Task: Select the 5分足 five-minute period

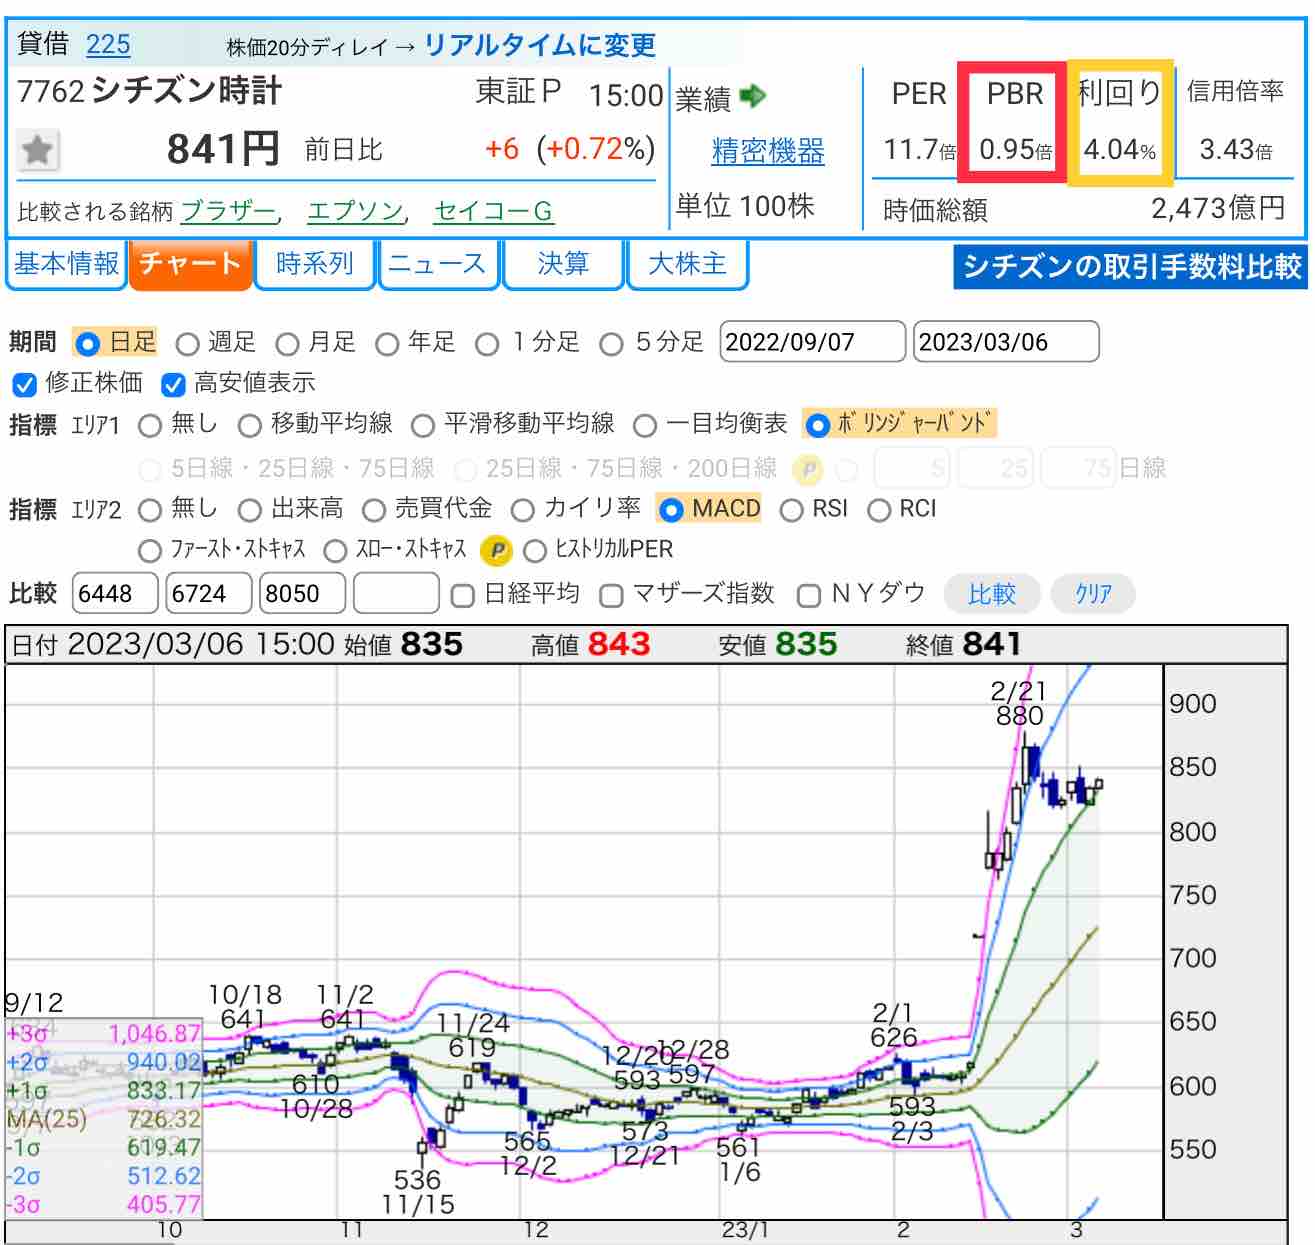Action: click(x=611, y=344)
